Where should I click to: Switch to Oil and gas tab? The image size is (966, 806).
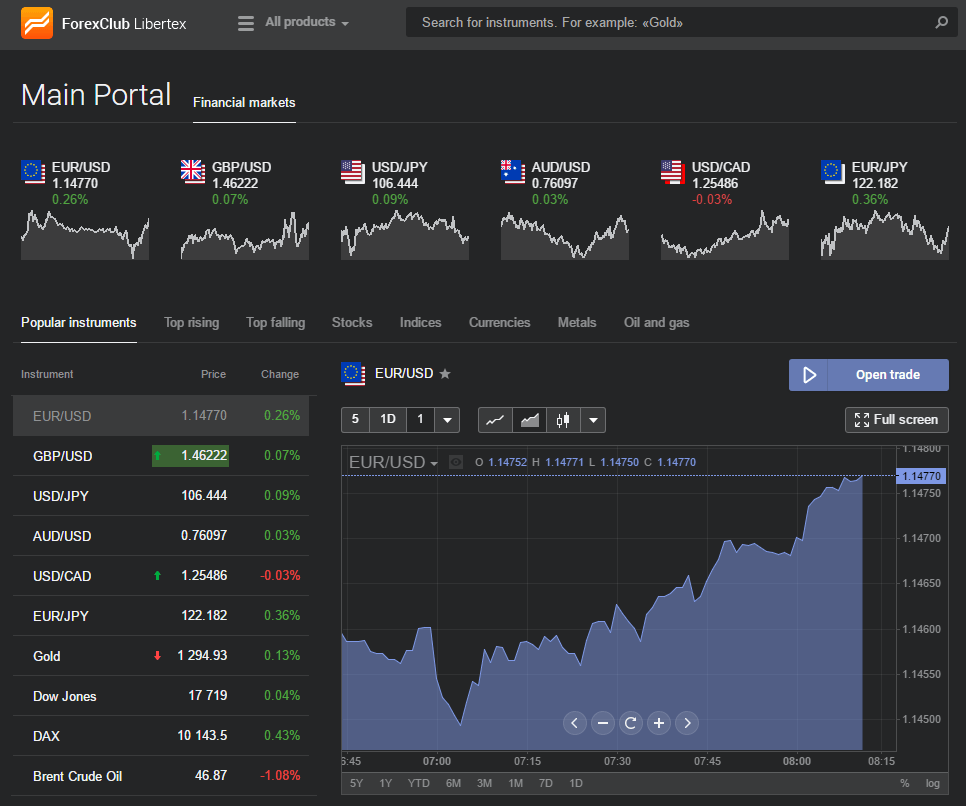click(x=656, y=323)
